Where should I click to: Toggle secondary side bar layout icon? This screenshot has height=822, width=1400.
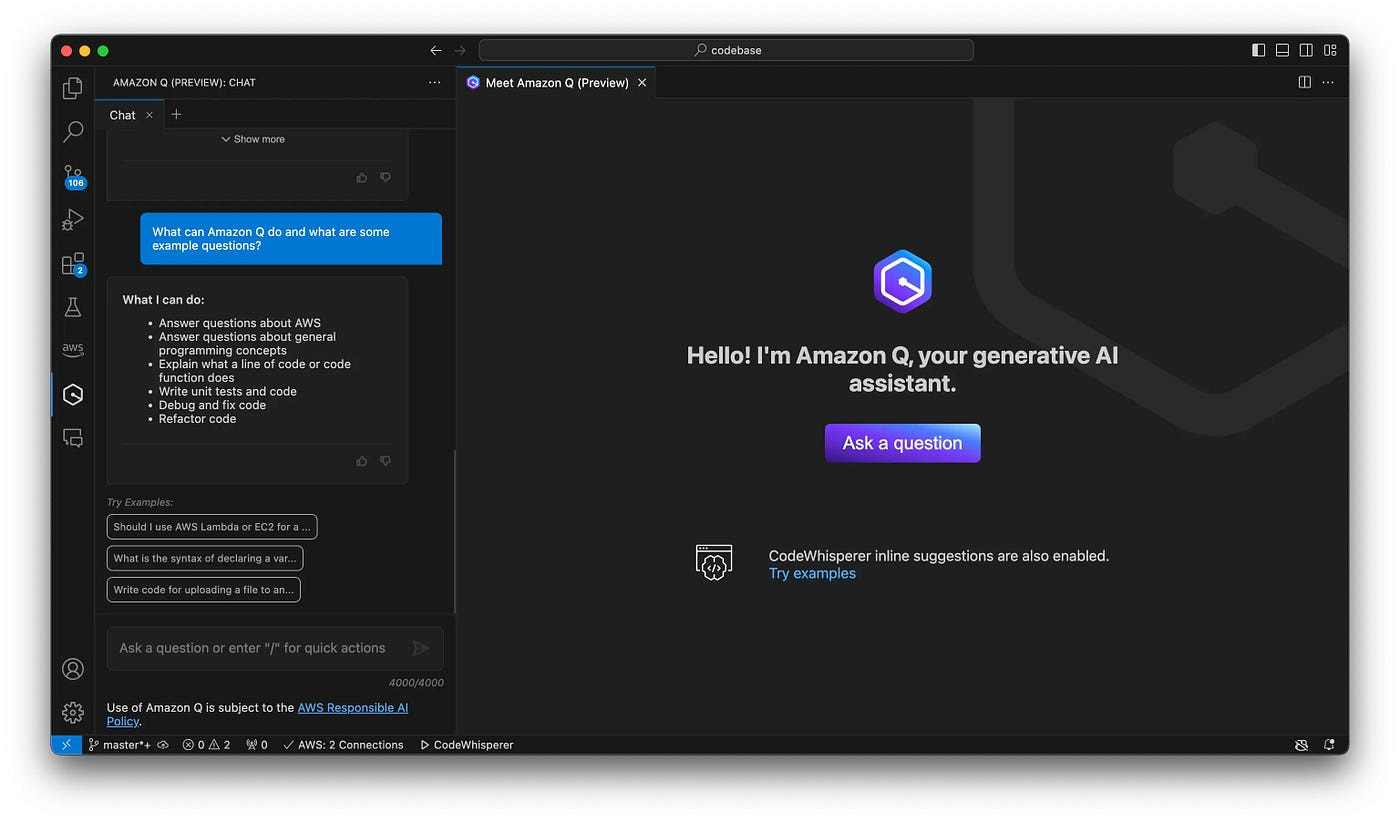(1306, 50)
